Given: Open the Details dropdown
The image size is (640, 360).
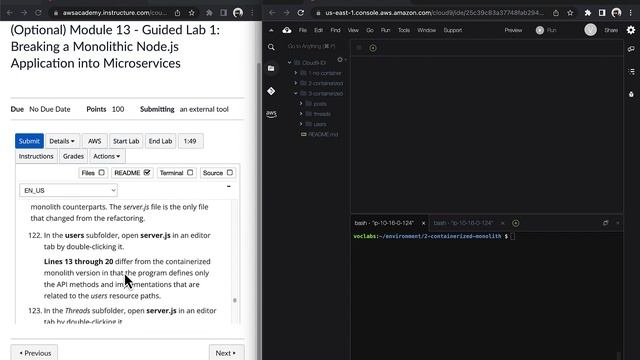Looking at the screenshot, I should tap(62, 141).
